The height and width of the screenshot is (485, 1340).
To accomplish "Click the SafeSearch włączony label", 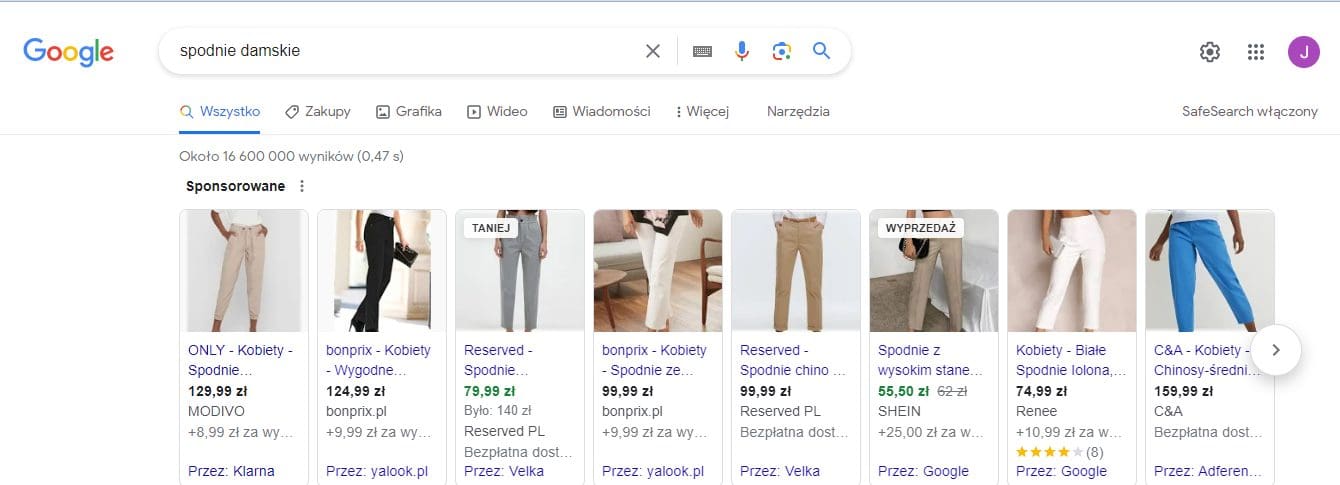I will click(x=1250, y=112).
